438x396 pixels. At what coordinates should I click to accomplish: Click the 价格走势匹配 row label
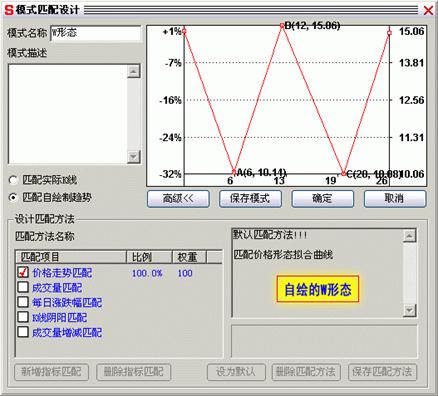coord(62,273)
